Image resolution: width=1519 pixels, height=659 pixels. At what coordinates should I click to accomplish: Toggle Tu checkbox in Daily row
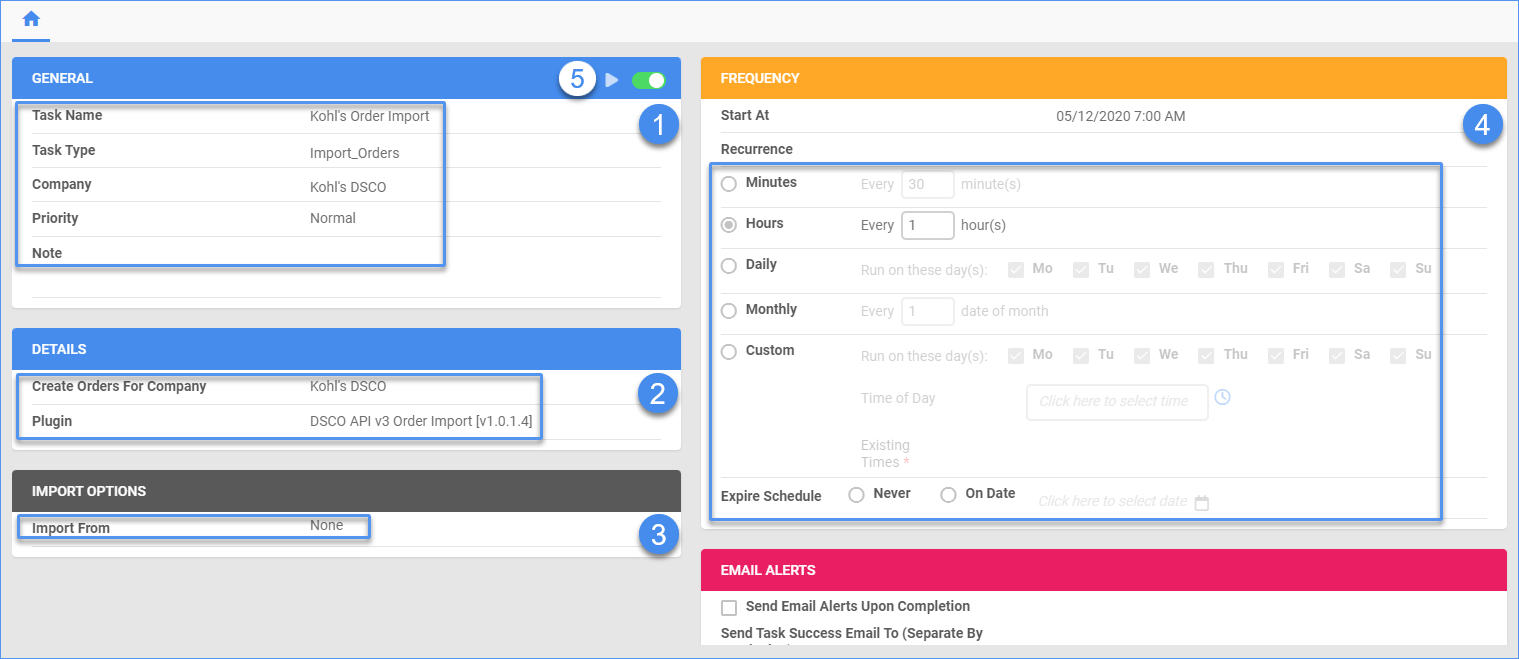[x=1081, y=269]
